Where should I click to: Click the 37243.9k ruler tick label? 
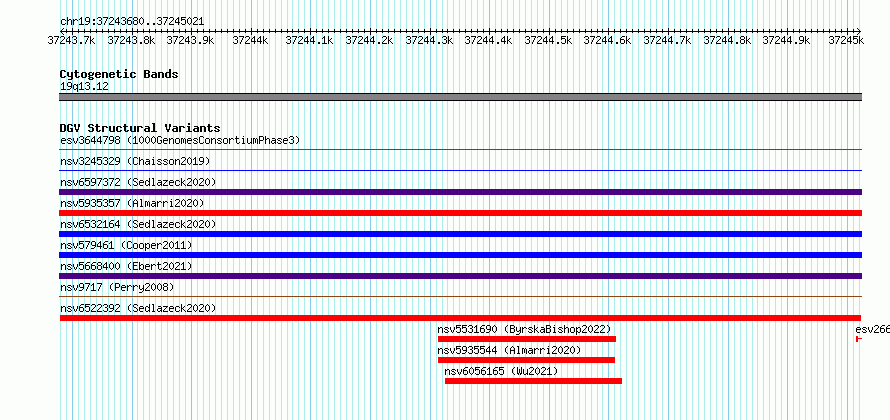[x=190, y=40]
